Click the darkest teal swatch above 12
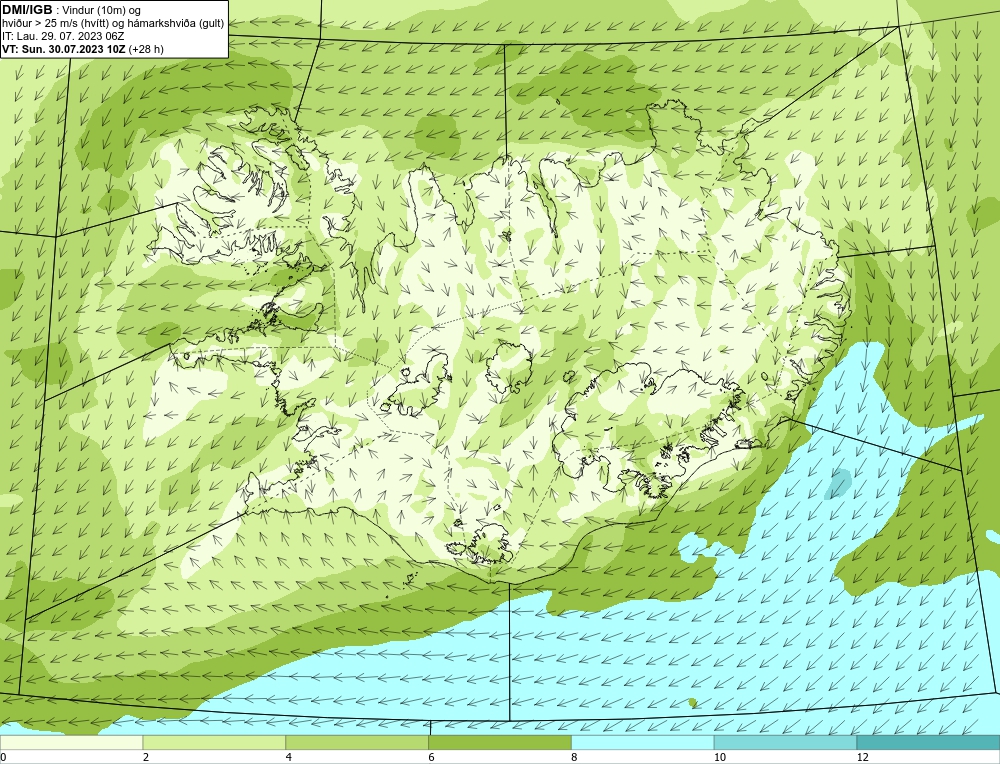This screenshot has width=1000, height=764. tap(929, 742)
